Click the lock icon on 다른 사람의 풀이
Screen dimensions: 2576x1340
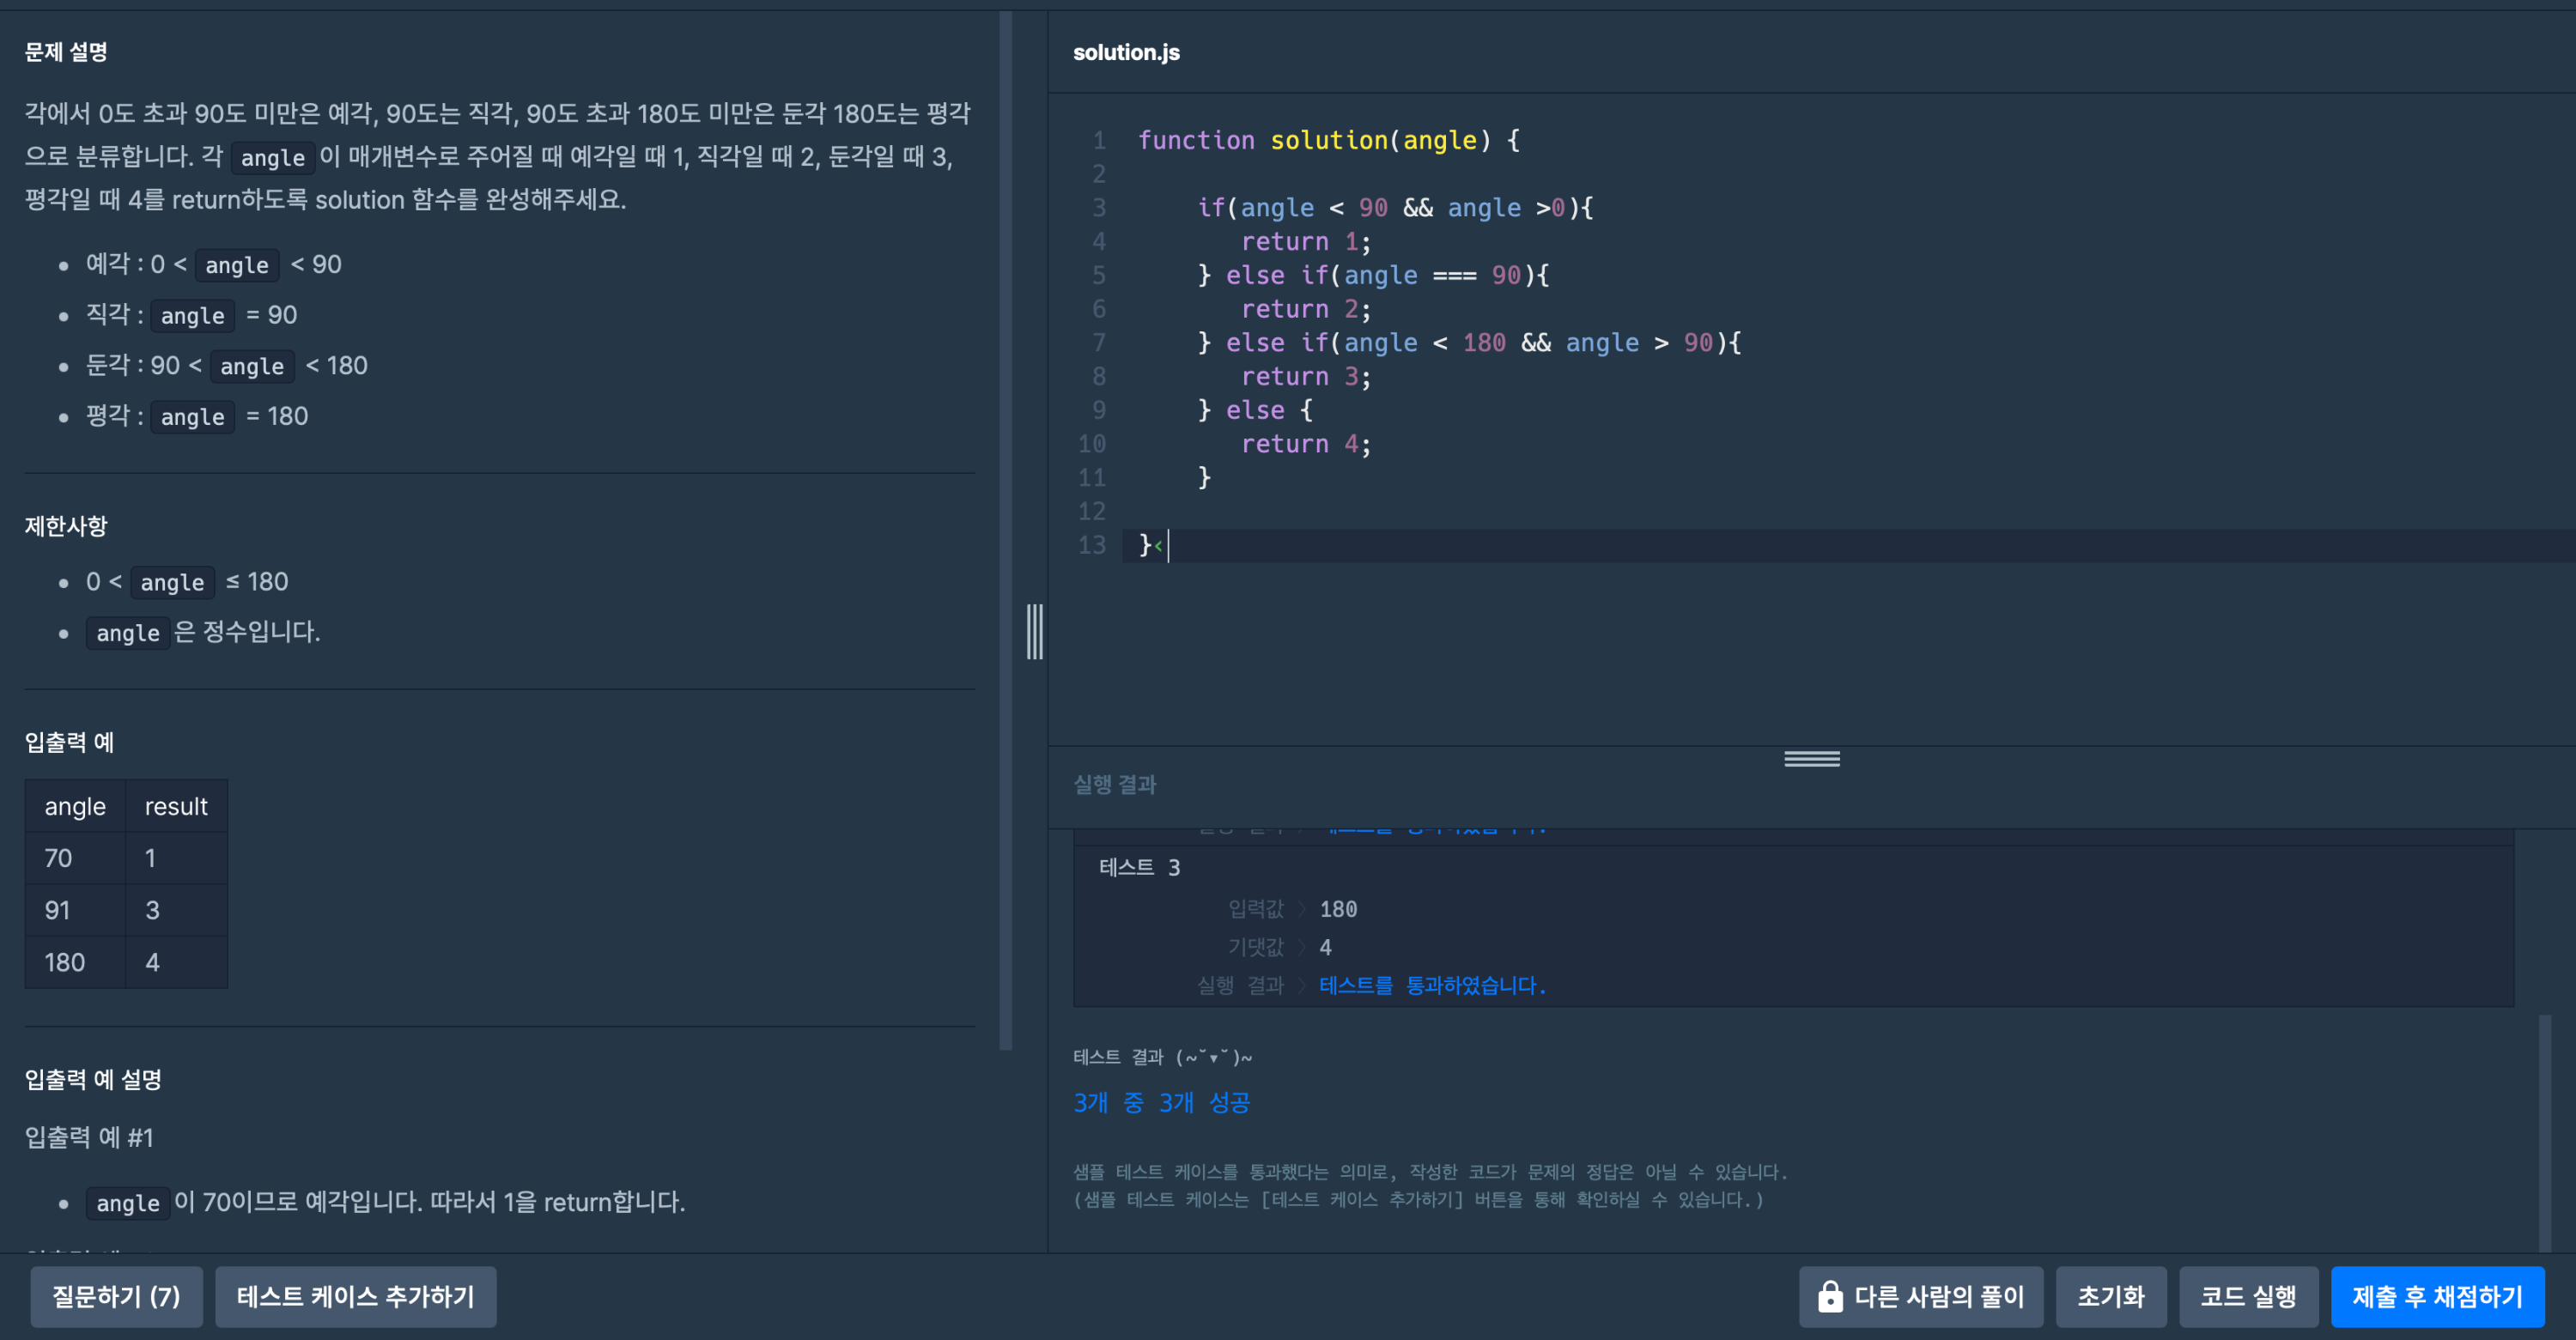pyautogui.click(x=1830, y=1296)
